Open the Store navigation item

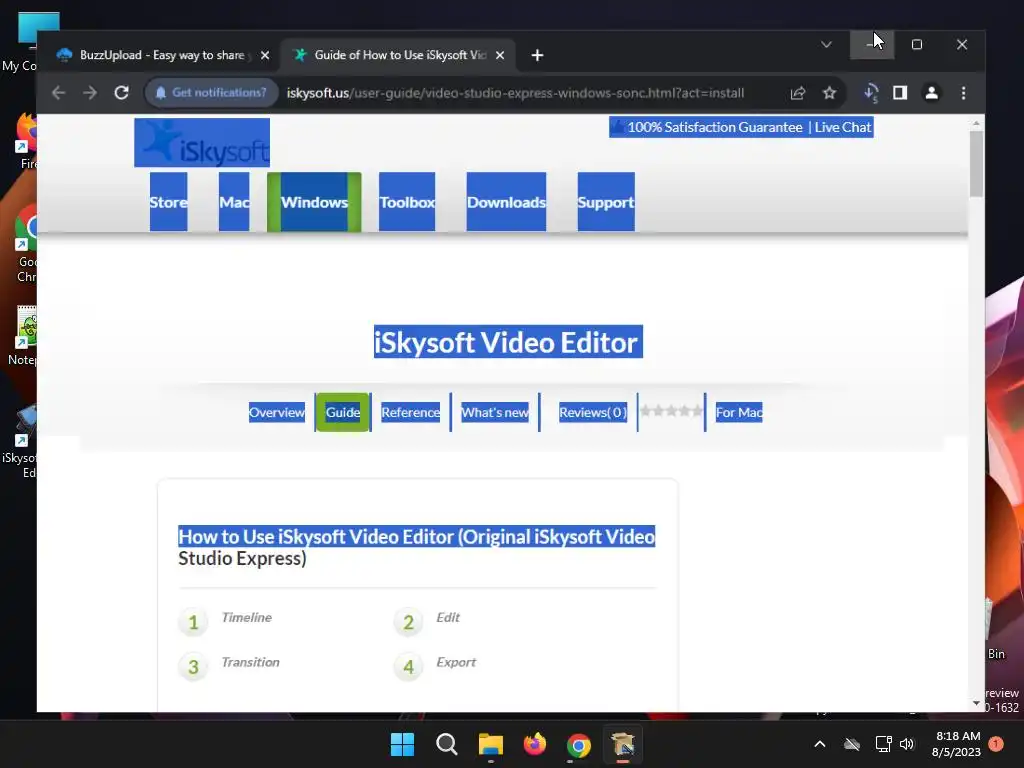pos(168,202)
